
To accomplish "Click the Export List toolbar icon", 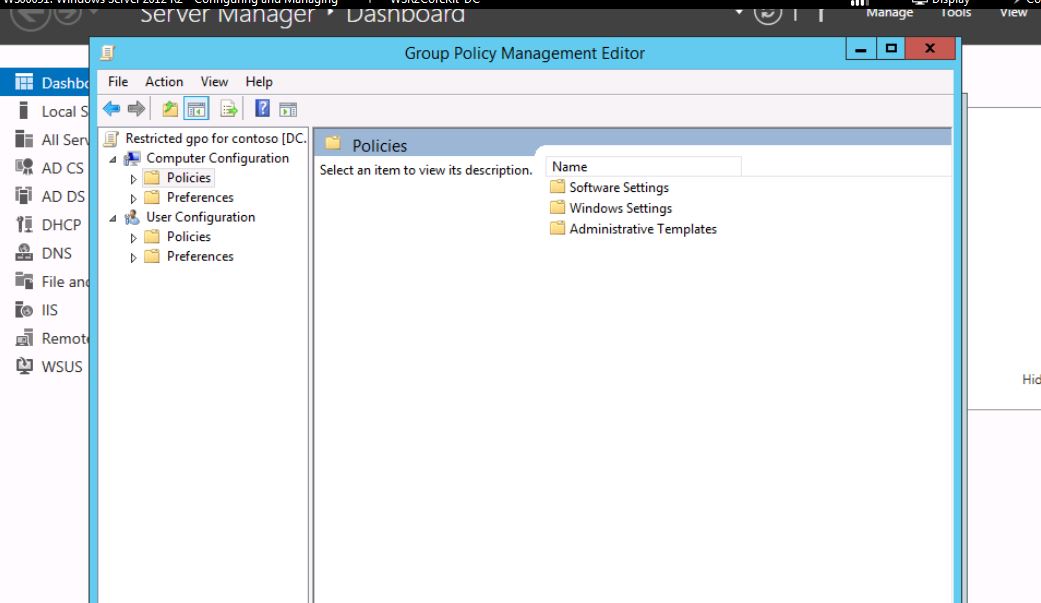I will (229, 109).
